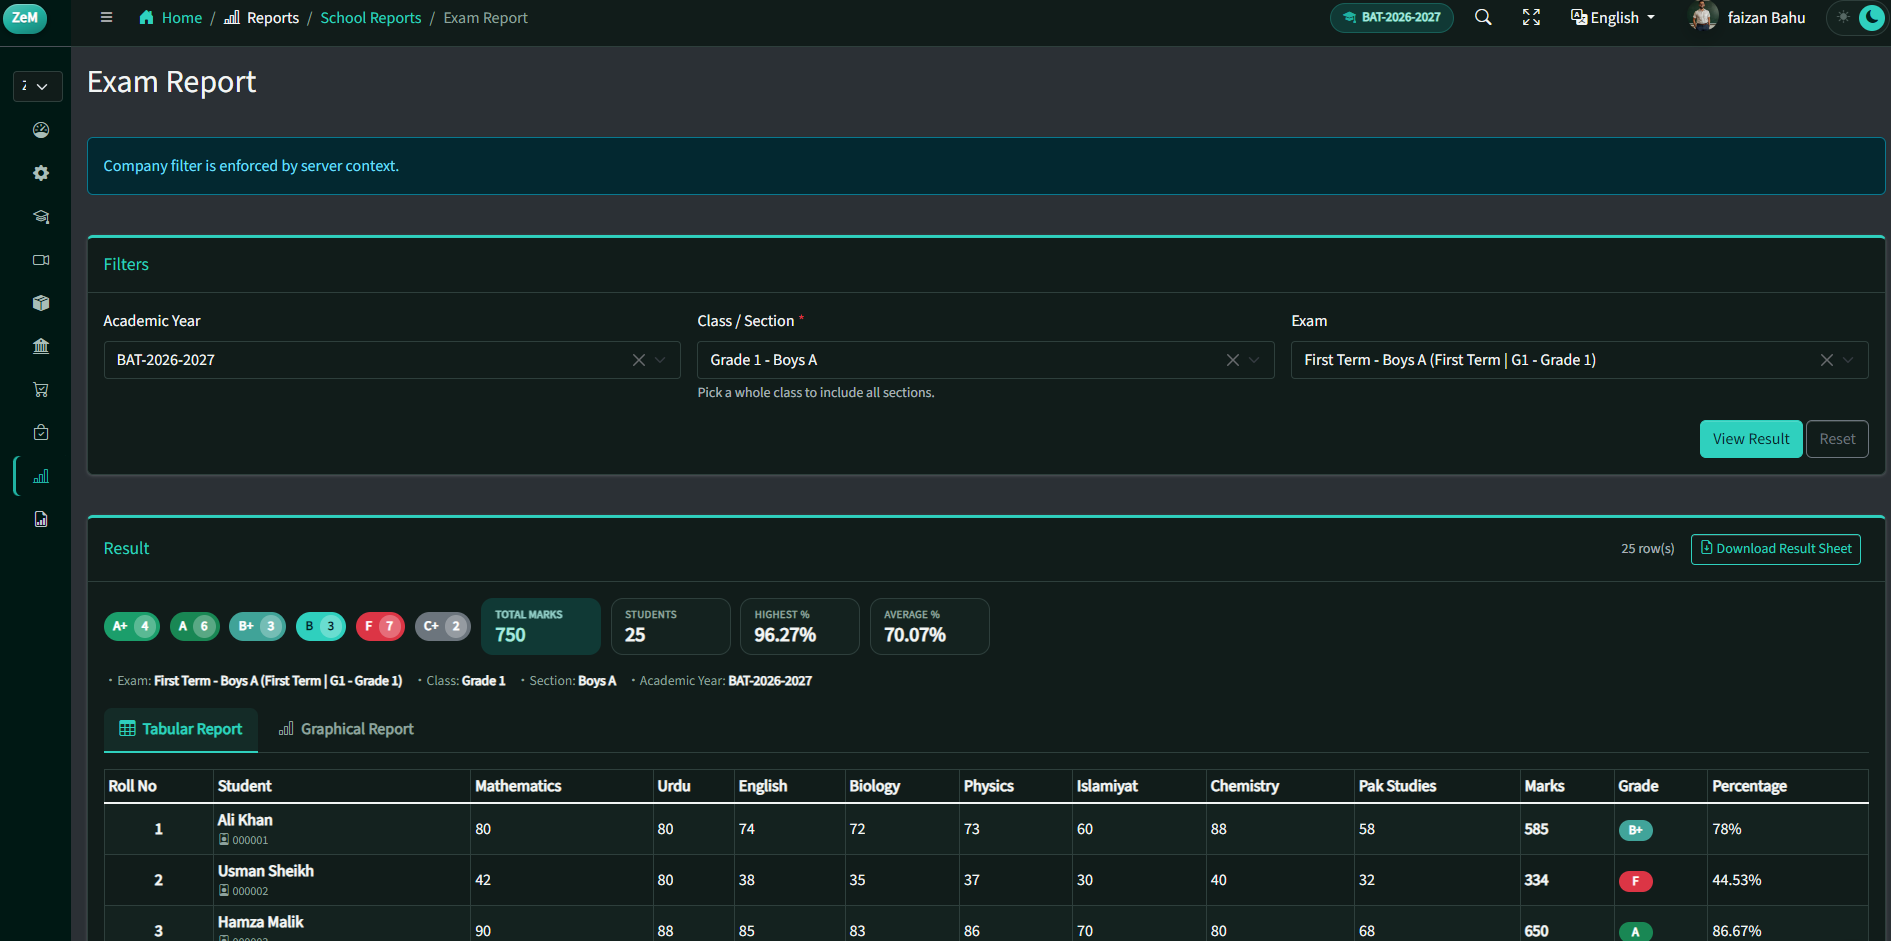
Task: Open the graduation cap sidebar icon
Action: click(41, 216)
